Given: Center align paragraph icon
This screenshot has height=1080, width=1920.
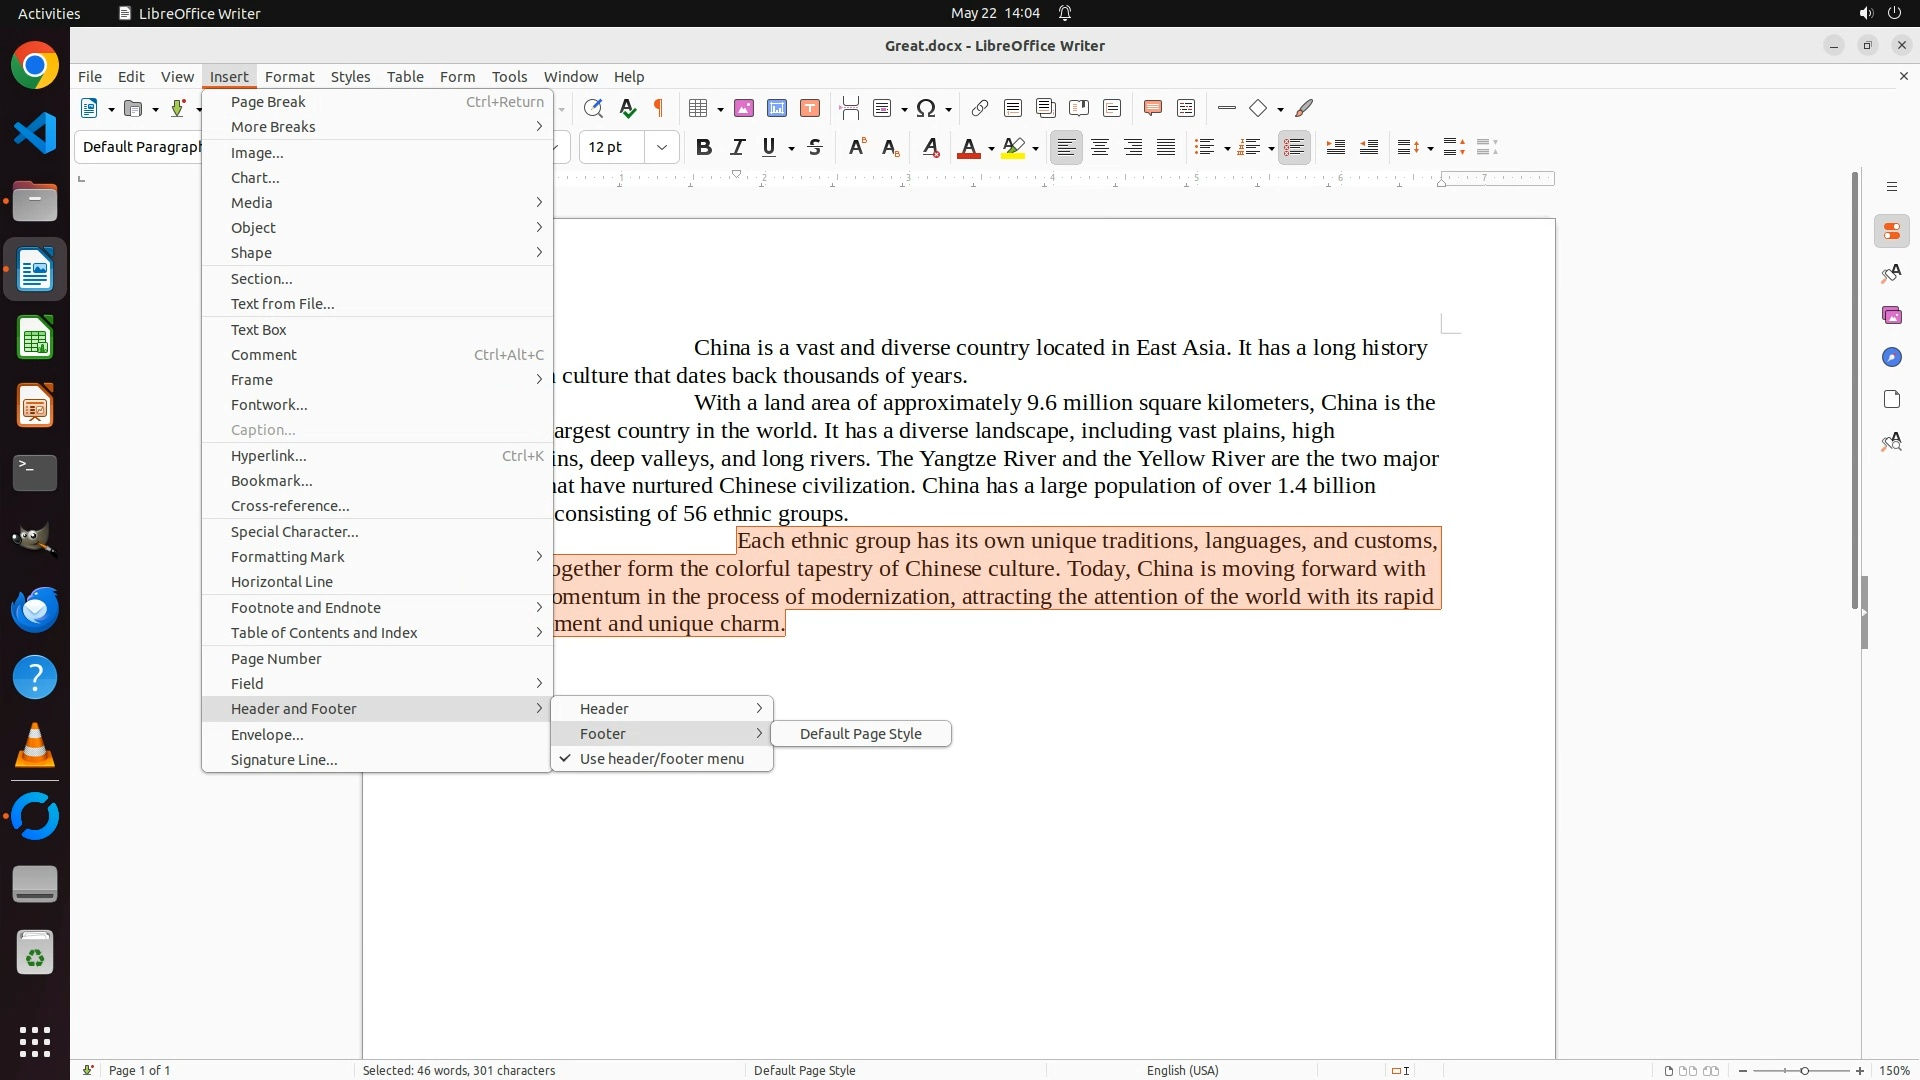Looking at the screenshot, I should (x=1100, y=148).
